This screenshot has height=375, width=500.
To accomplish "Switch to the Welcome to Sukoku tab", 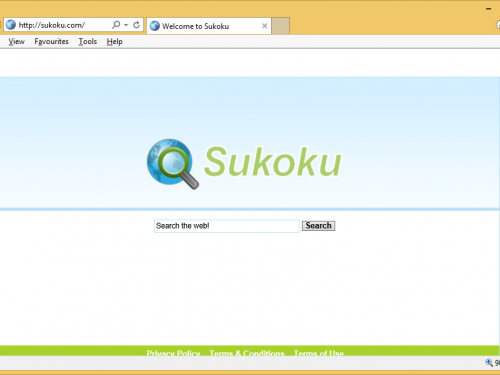I will [x=209, y=26].
